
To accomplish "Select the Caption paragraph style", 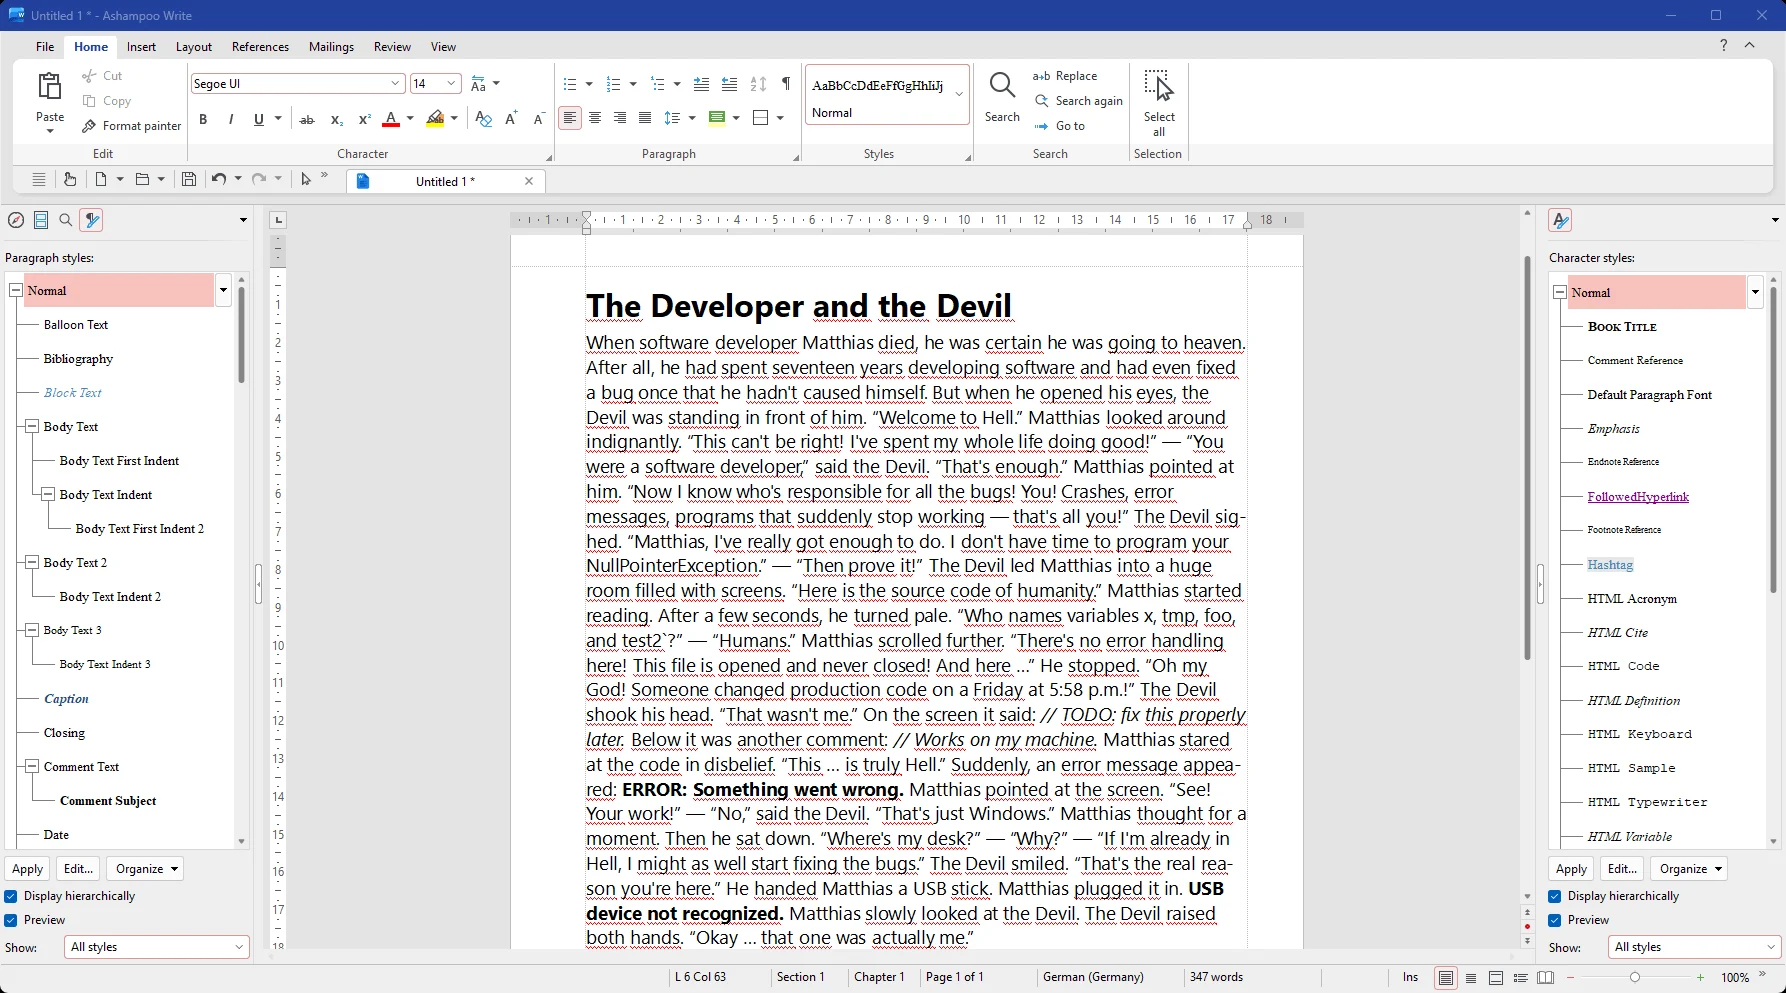I will (66, 699).
